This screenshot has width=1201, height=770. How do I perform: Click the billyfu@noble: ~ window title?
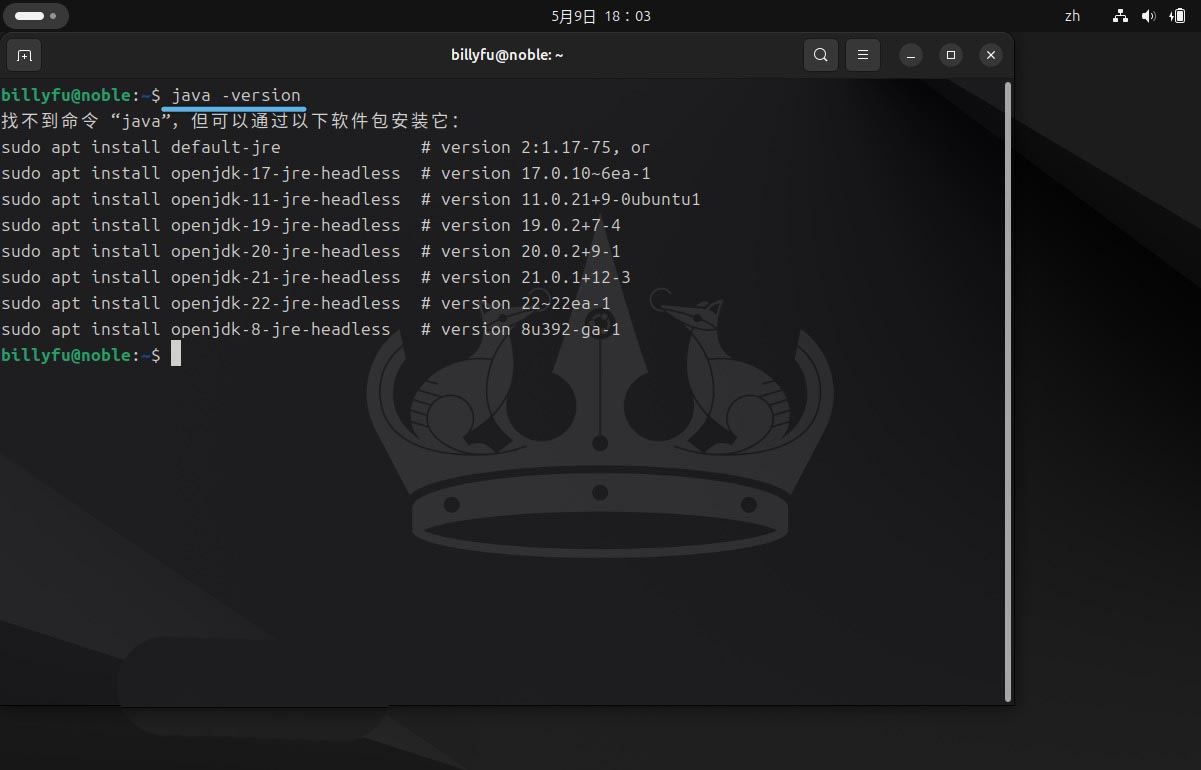(x=507, y=55)
